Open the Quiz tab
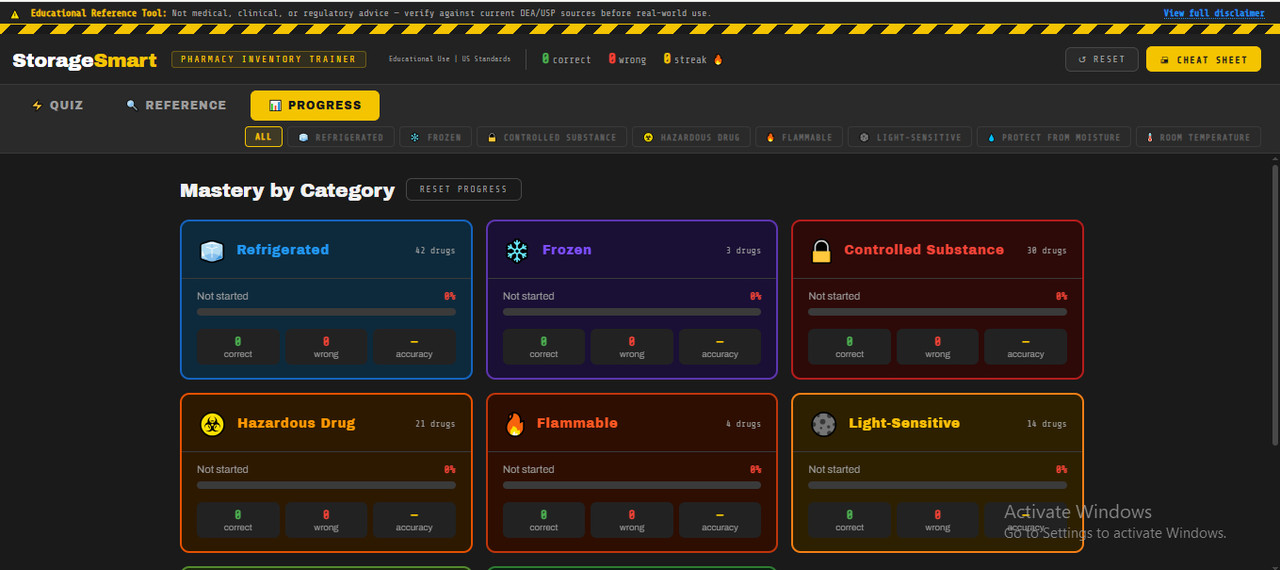This screenshot has height=570, width=1280. (58, 105)
